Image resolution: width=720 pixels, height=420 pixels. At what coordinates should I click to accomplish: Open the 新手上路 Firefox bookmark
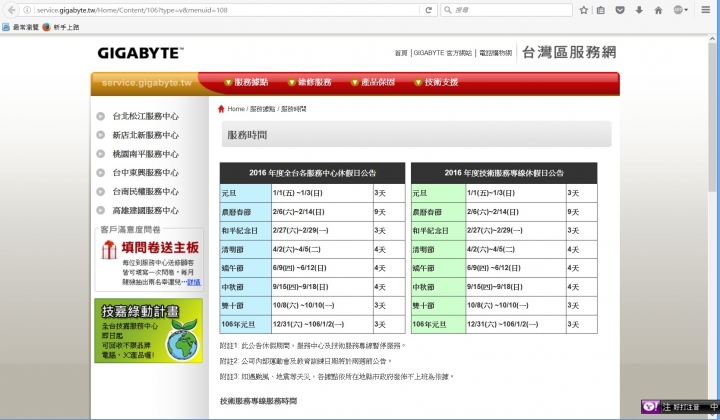pyautogui.click(x=61, y=27)
